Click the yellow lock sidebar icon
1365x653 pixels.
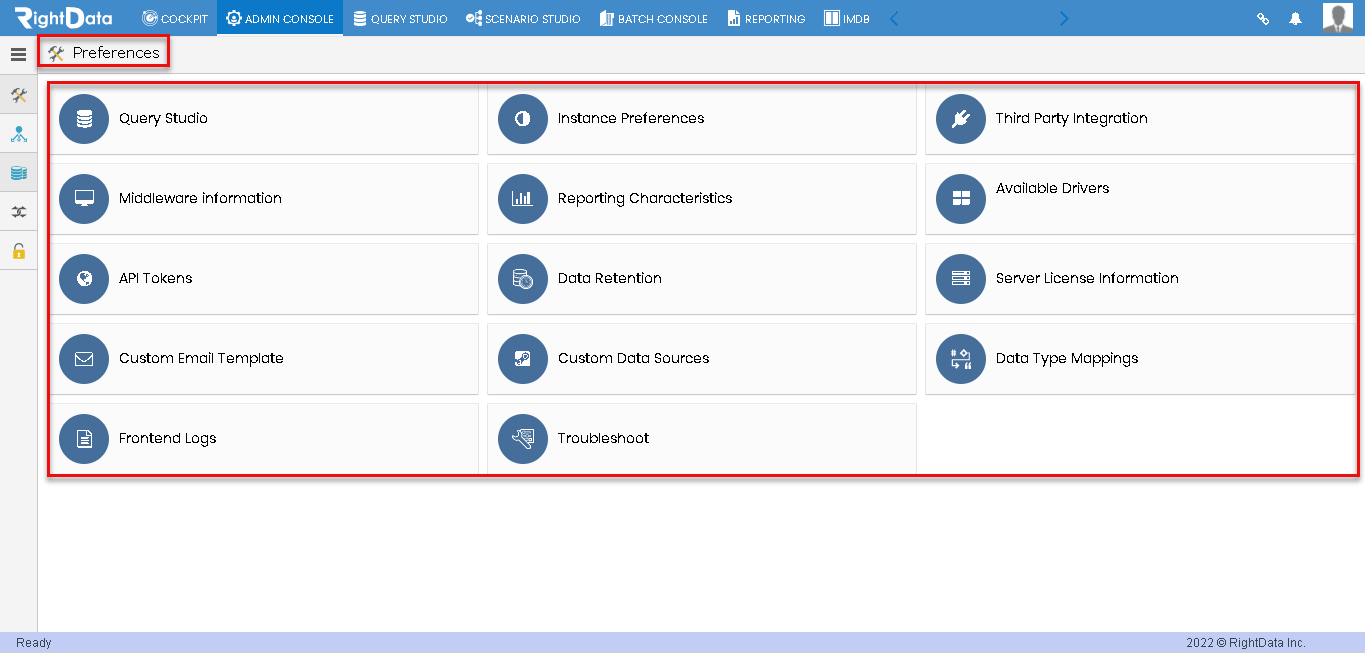[x=18, y=251]
